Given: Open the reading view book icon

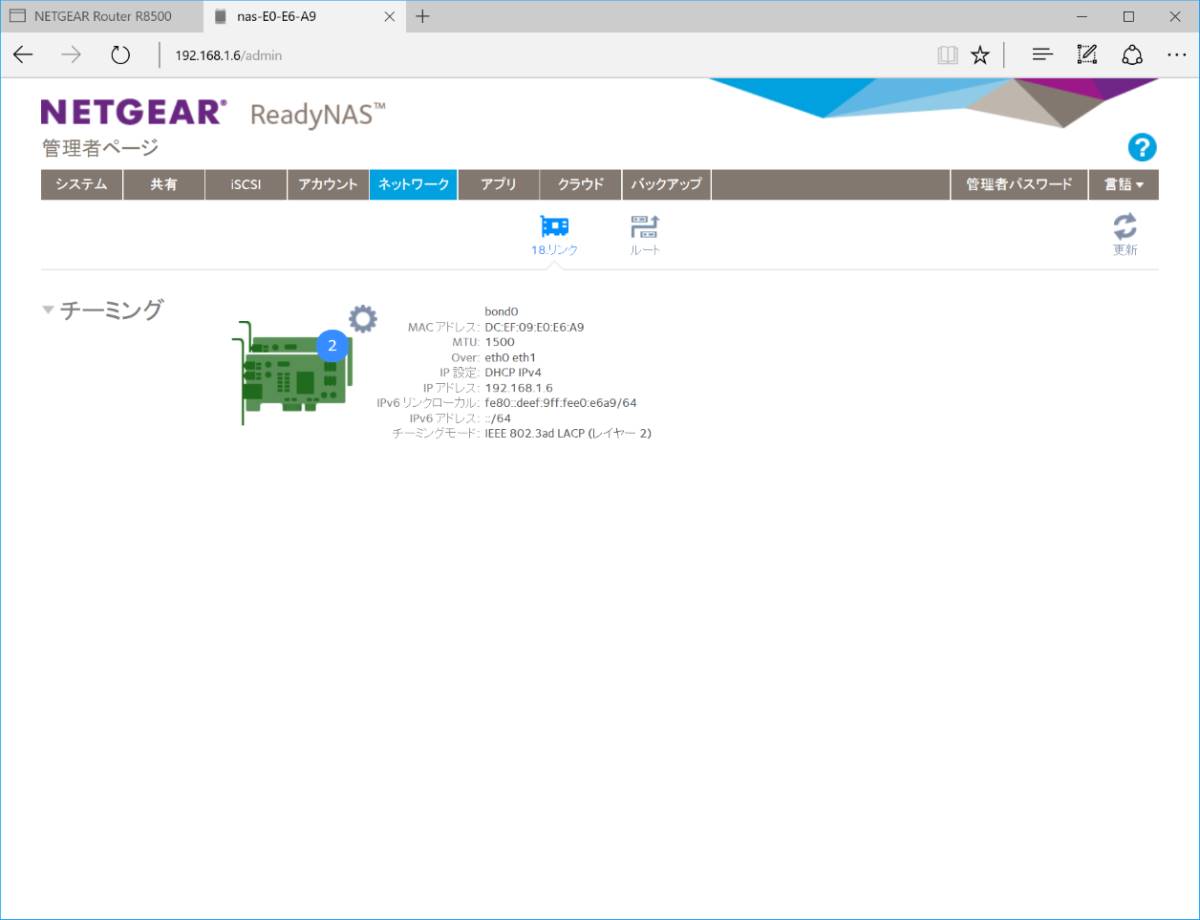Looking at the screenshot, I should [x=947, y=55].
